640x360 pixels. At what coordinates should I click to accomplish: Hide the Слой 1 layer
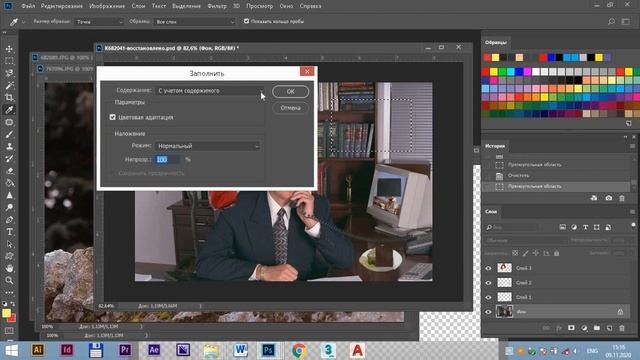(489, 297)
